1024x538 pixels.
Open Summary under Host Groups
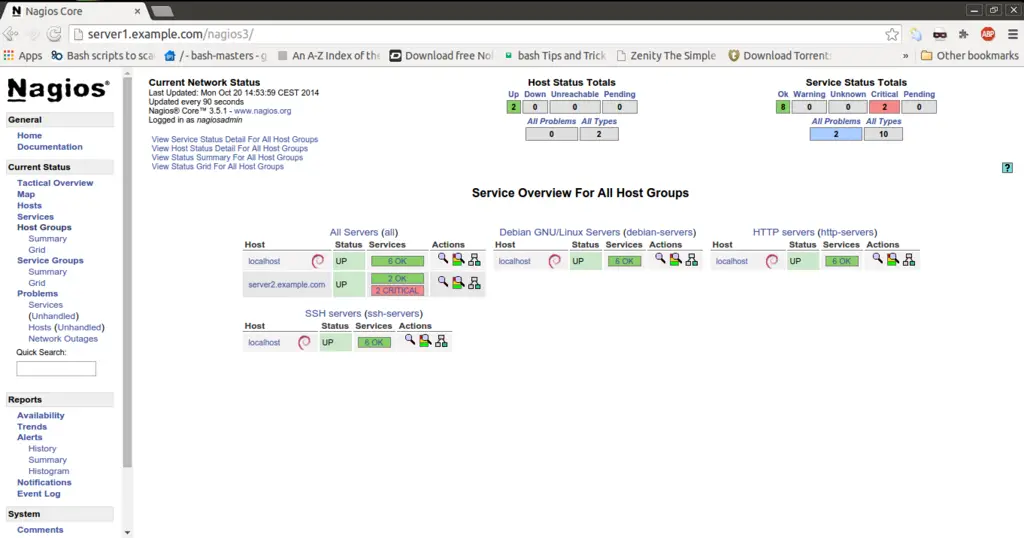click(x=47, y=239)
